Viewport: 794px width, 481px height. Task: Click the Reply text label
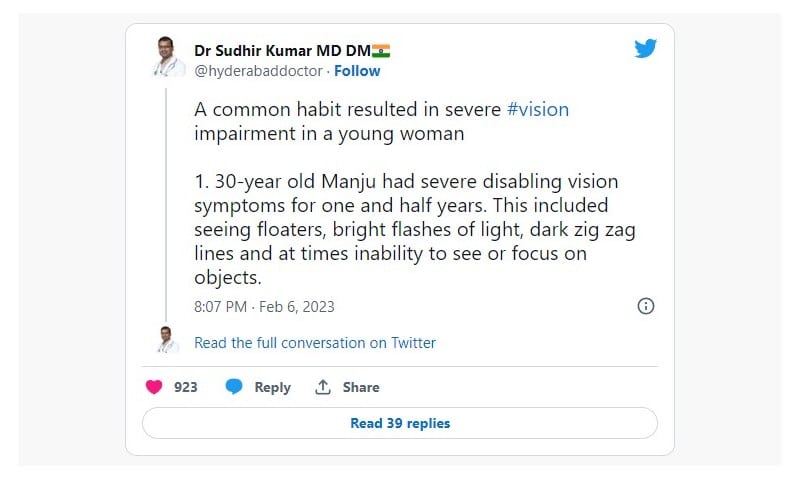272,387
